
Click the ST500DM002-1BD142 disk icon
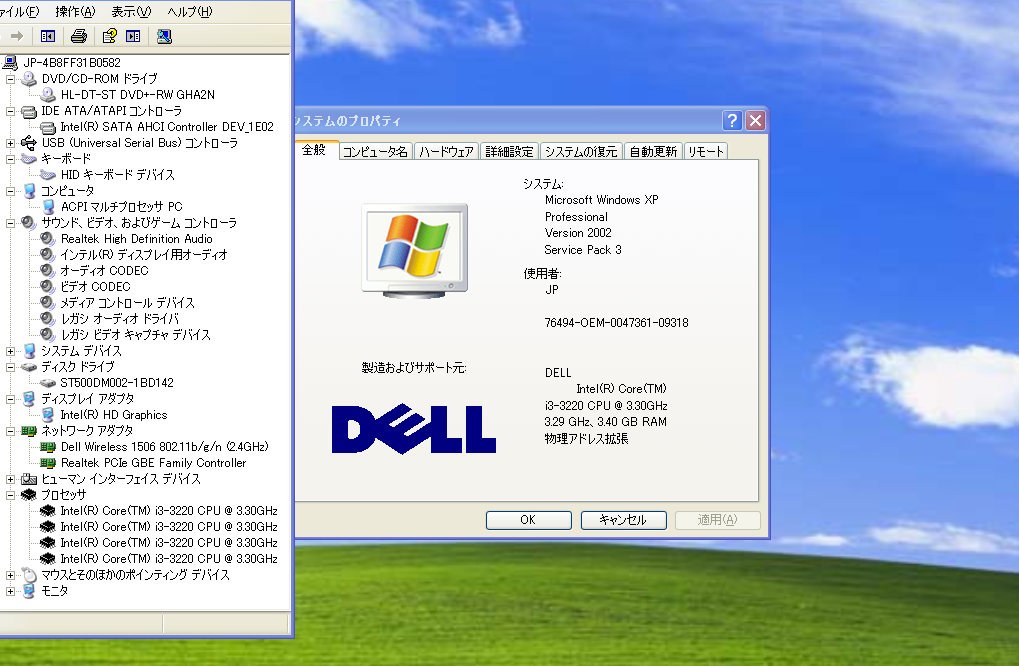click(47, 383)
